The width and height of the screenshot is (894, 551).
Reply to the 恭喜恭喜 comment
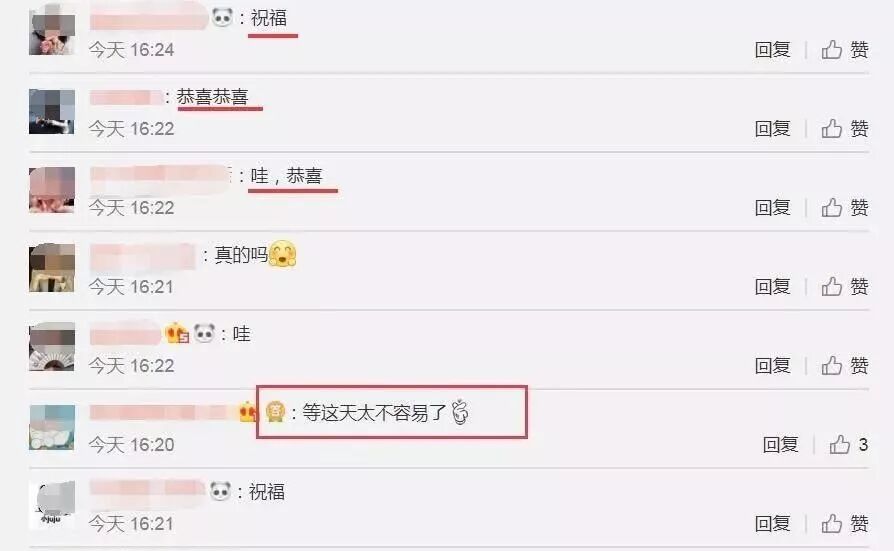point(773,128)
